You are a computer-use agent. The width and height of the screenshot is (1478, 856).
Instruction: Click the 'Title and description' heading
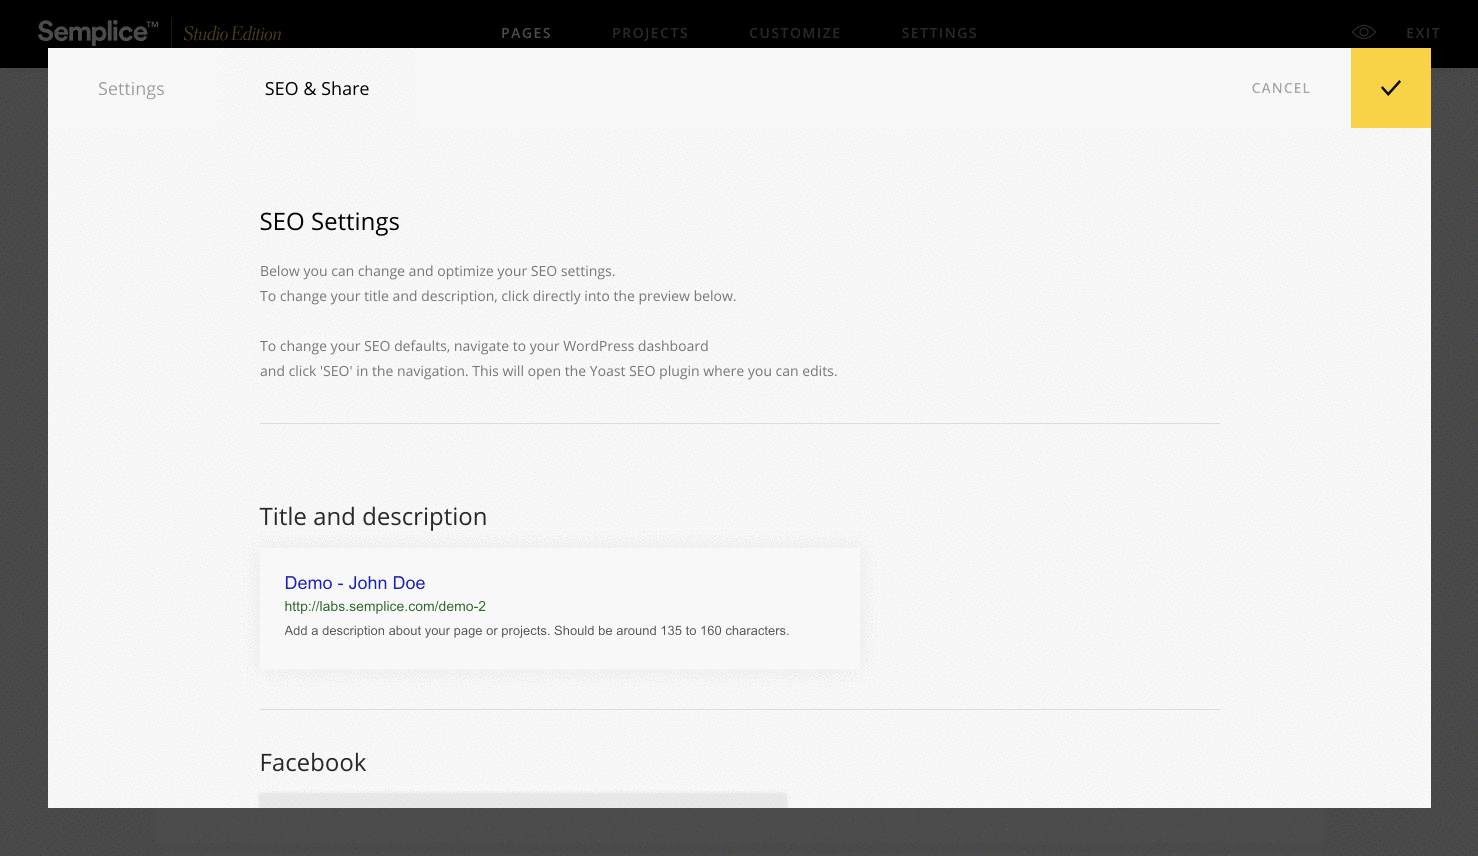373,517
